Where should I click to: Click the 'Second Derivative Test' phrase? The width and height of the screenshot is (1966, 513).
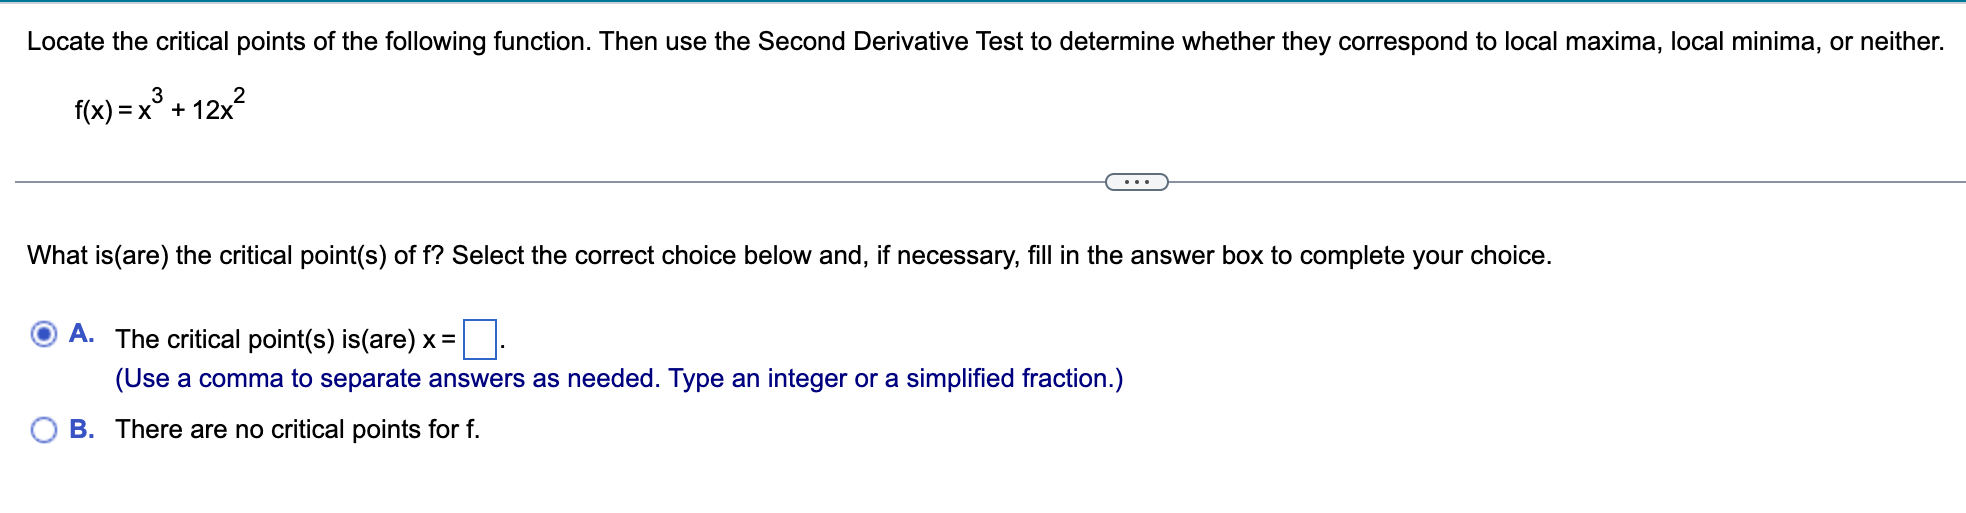click(x=890, y=42)
